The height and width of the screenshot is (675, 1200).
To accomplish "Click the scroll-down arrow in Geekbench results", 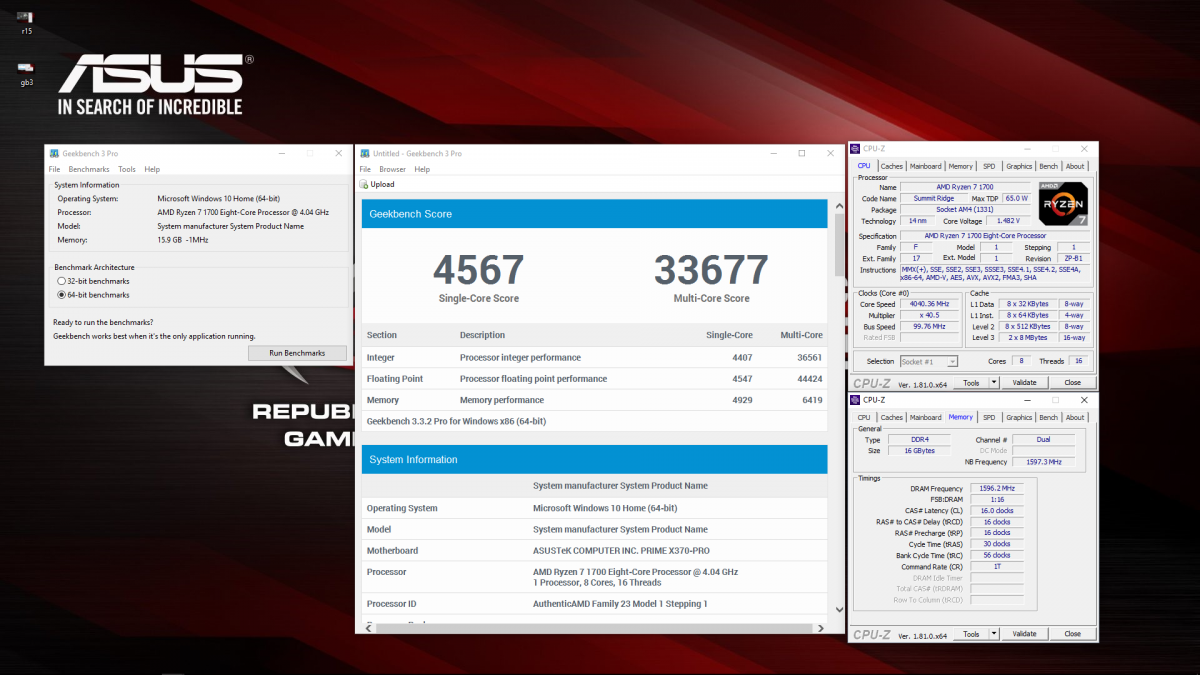I will (837, 608).
